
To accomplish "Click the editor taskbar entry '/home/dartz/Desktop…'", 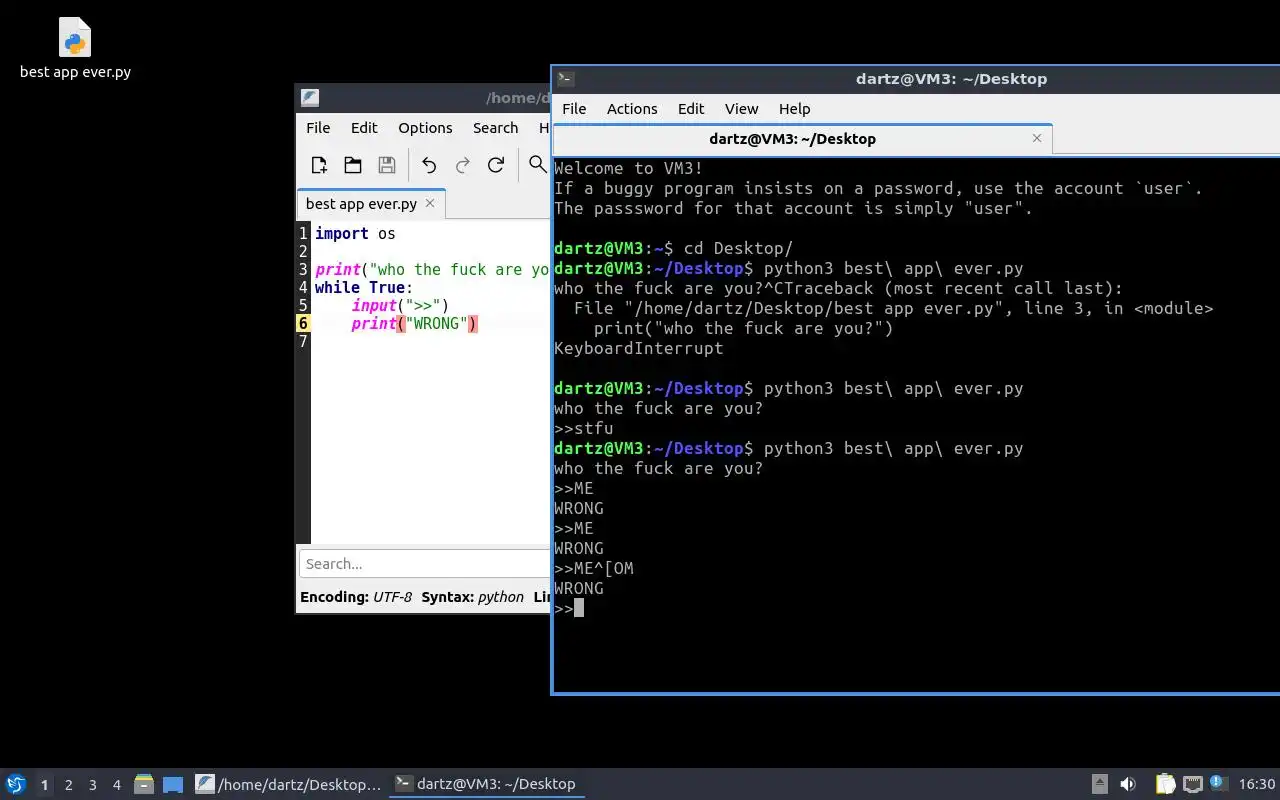I will 288,784.
